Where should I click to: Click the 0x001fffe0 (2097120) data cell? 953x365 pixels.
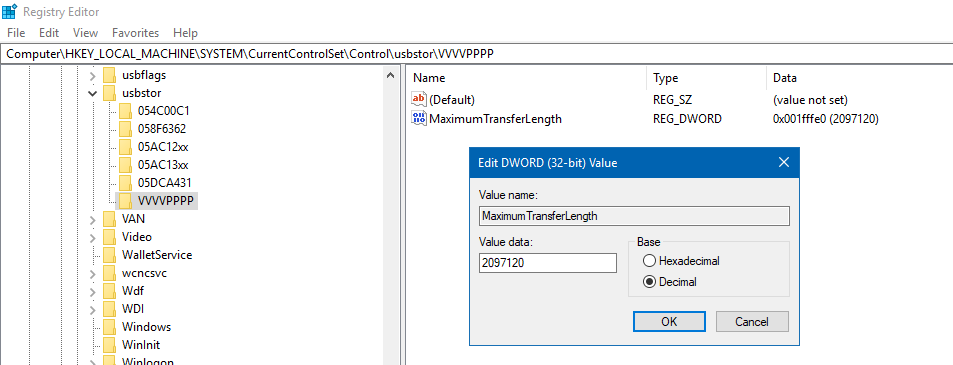(x=825, y=119)
